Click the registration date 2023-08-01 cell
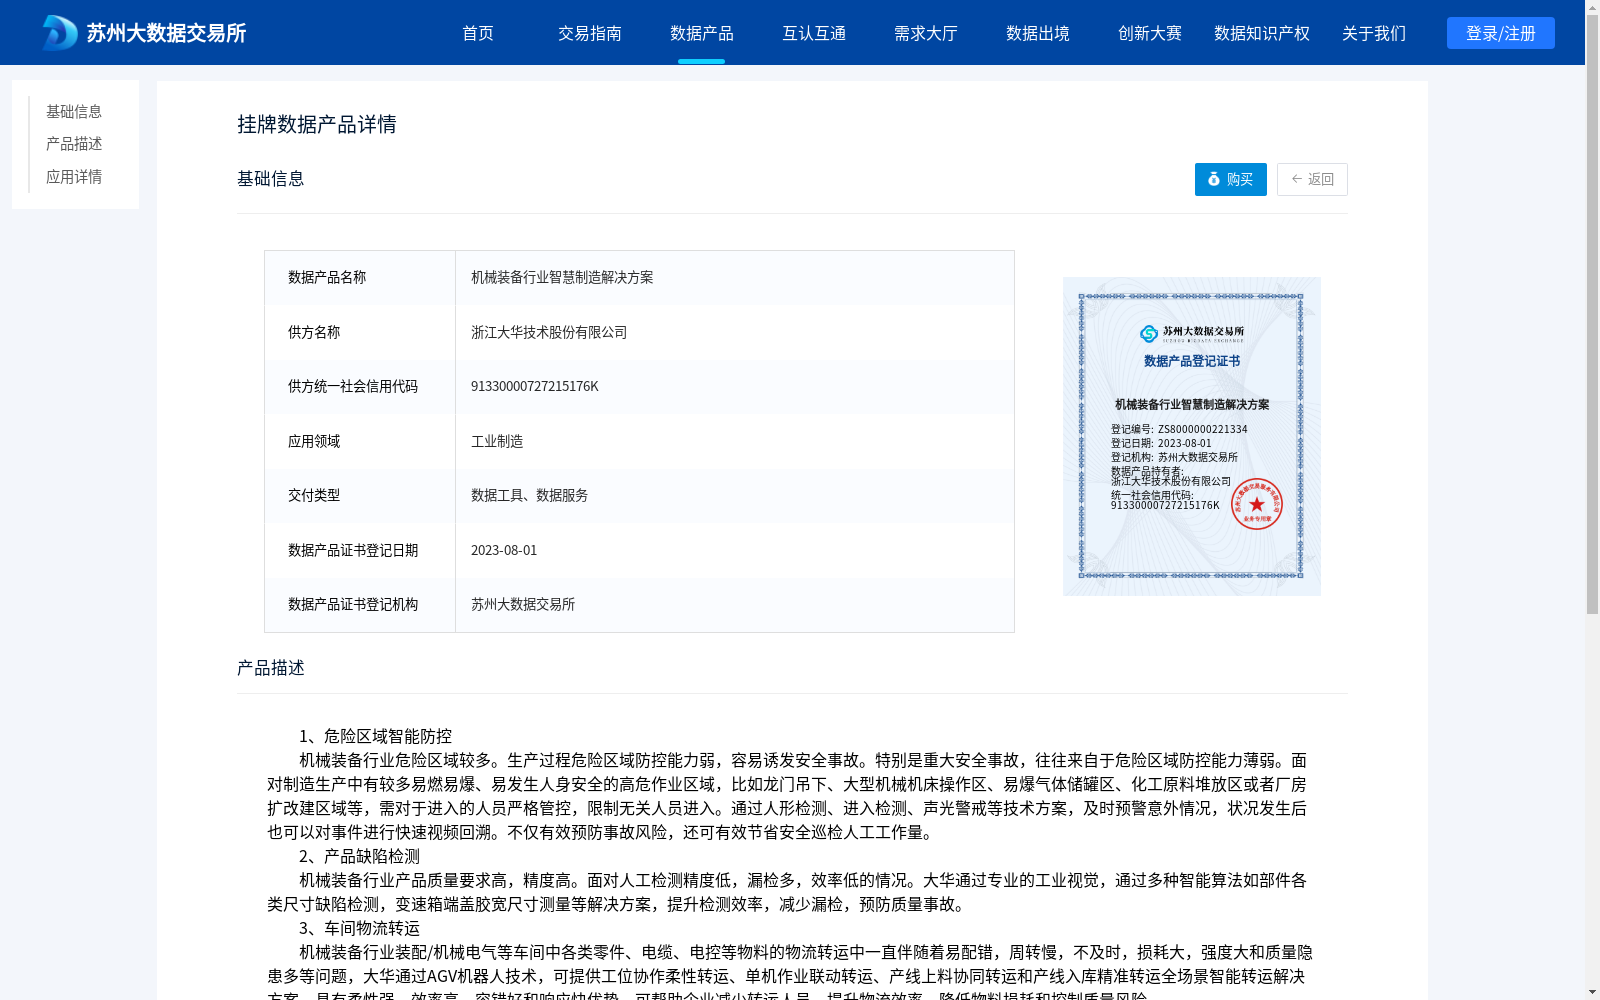 pos(734,550)
